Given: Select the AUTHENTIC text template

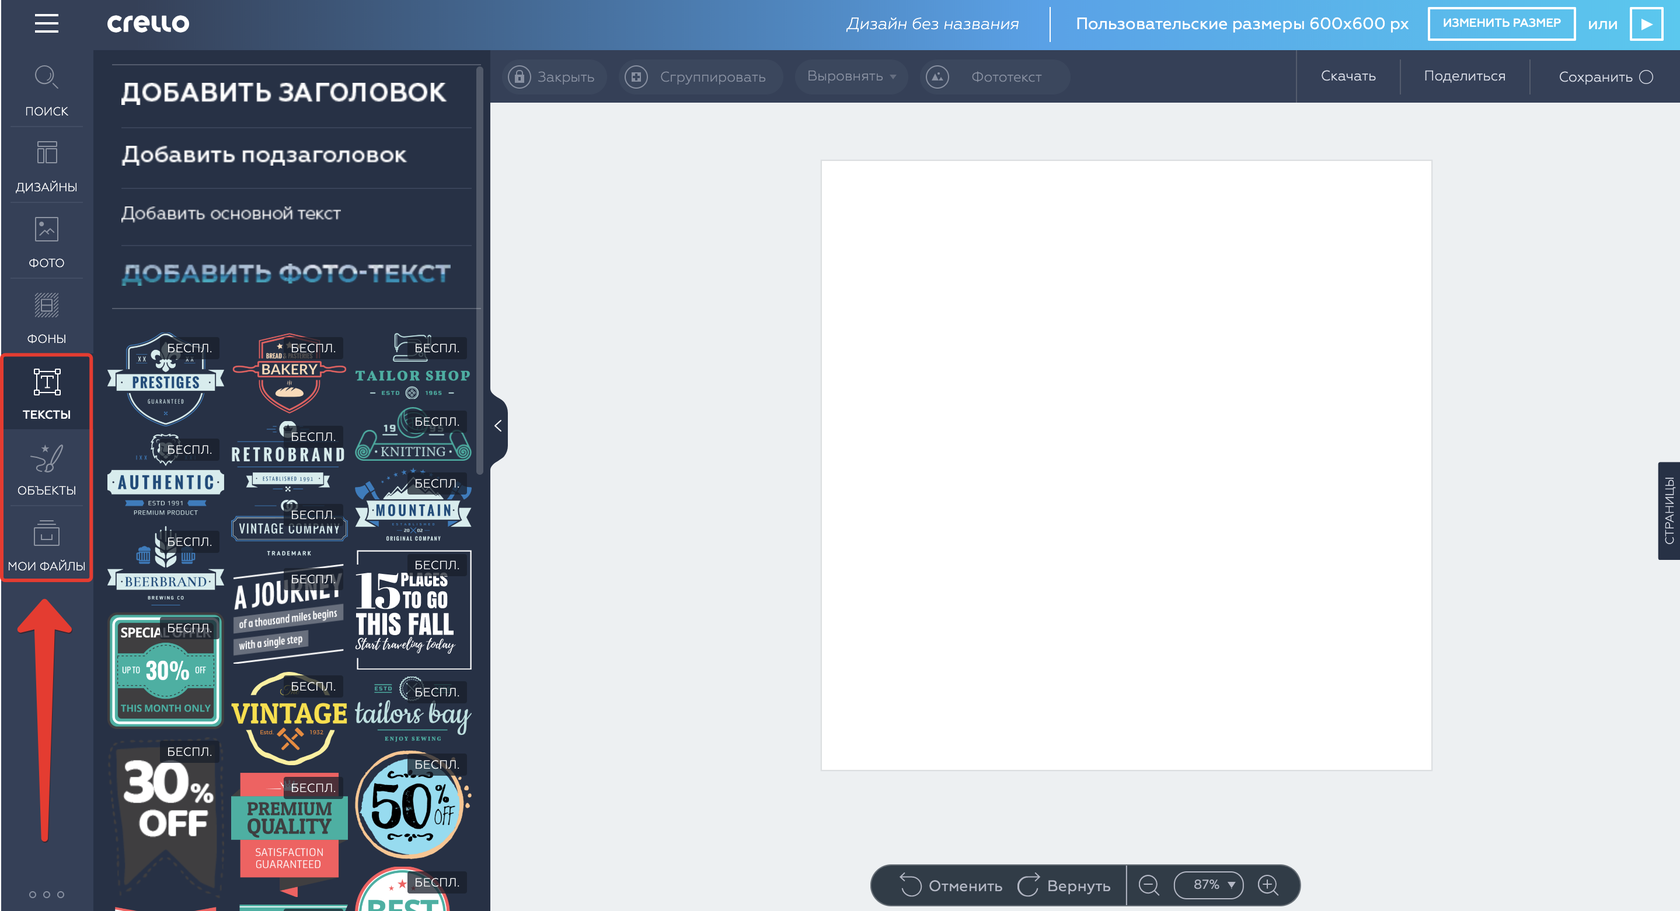Looking at the screenshot, I should pyautogui.click(x=166, y=476).
